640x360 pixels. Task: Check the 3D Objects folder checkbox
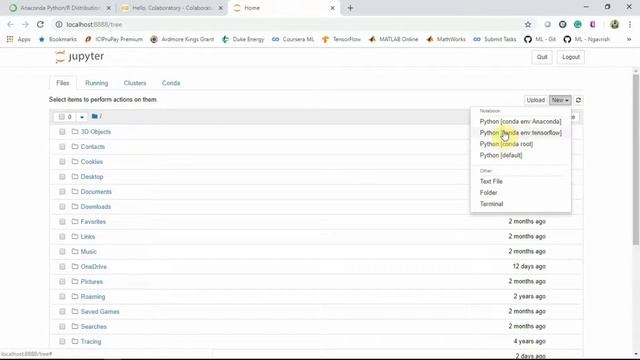click(x=62, y=132)
